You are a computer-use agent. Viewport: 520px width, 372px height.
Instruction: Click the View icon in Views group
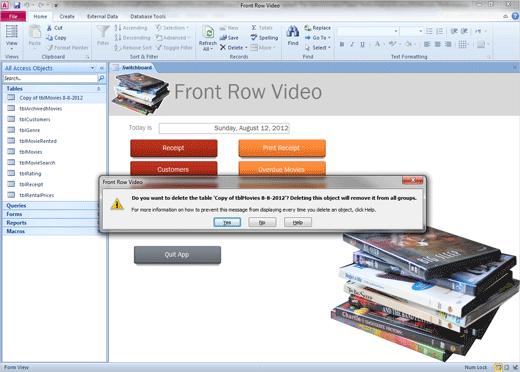click(x=12, y=31)
